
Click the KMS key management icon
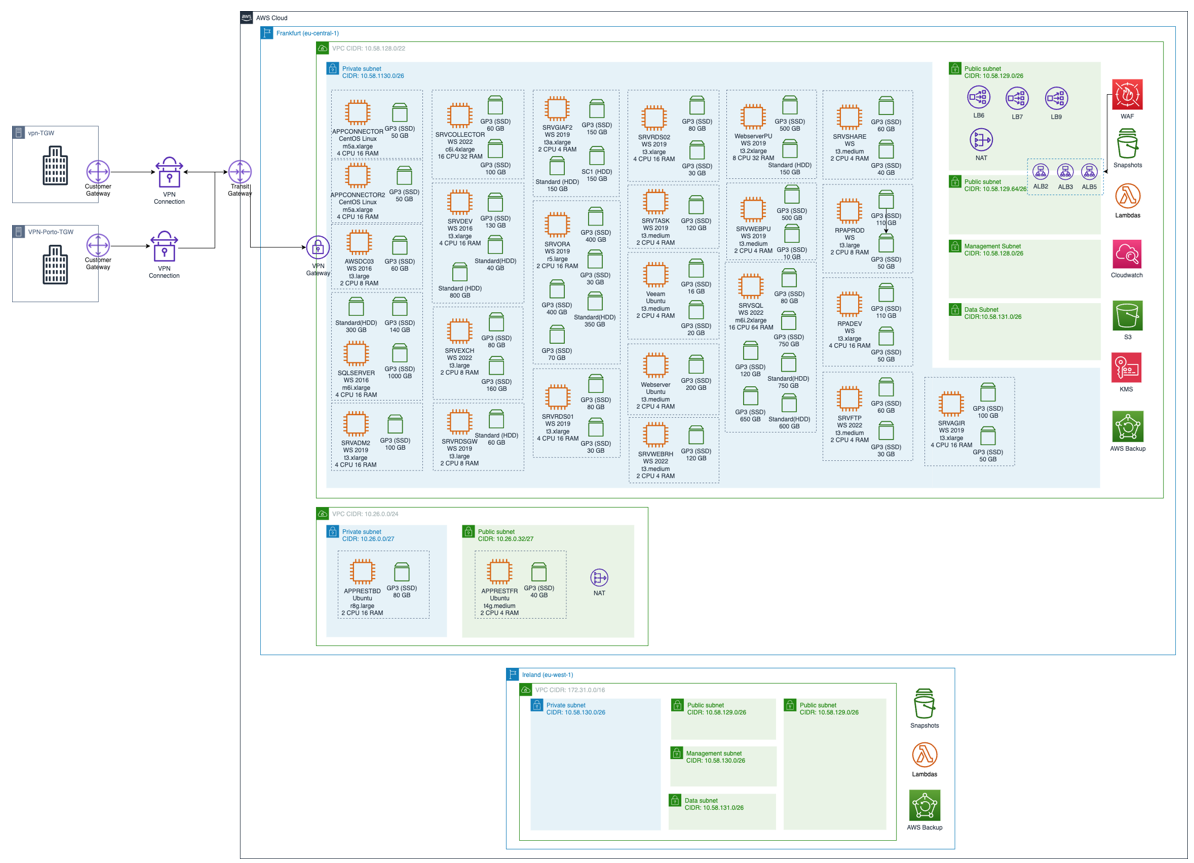pyautogui.click(x=1127, y=368)
